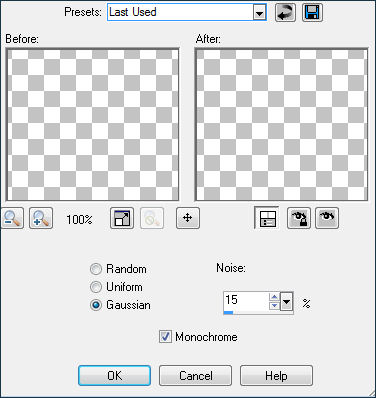Toggle the show/hide previews icon
The image size is (376, 398).
click(266, 218)
